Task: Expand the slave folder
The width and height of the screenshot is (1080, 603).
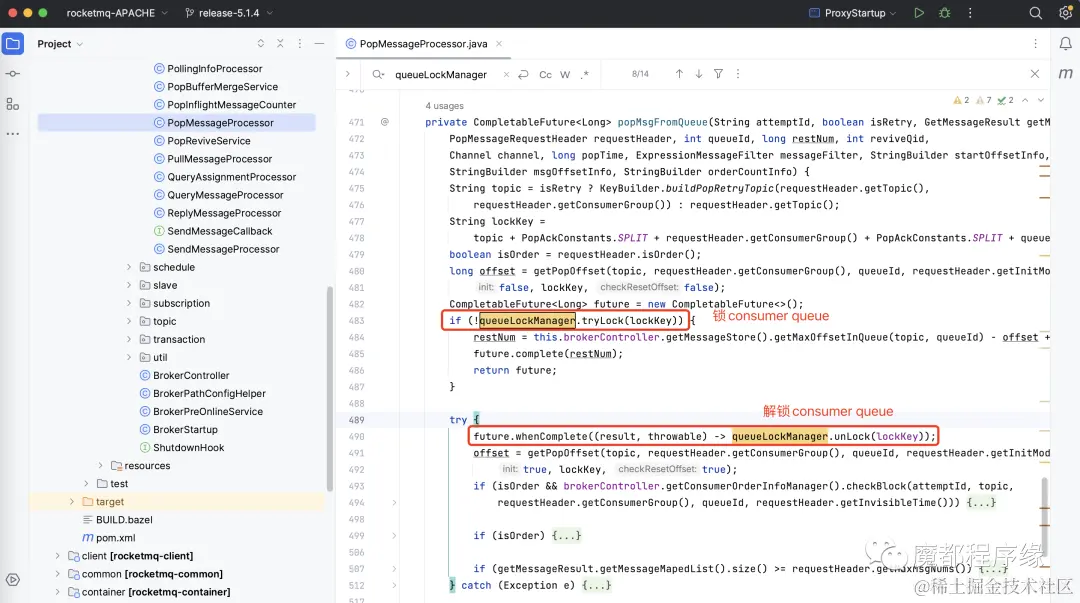Action: 129,285
